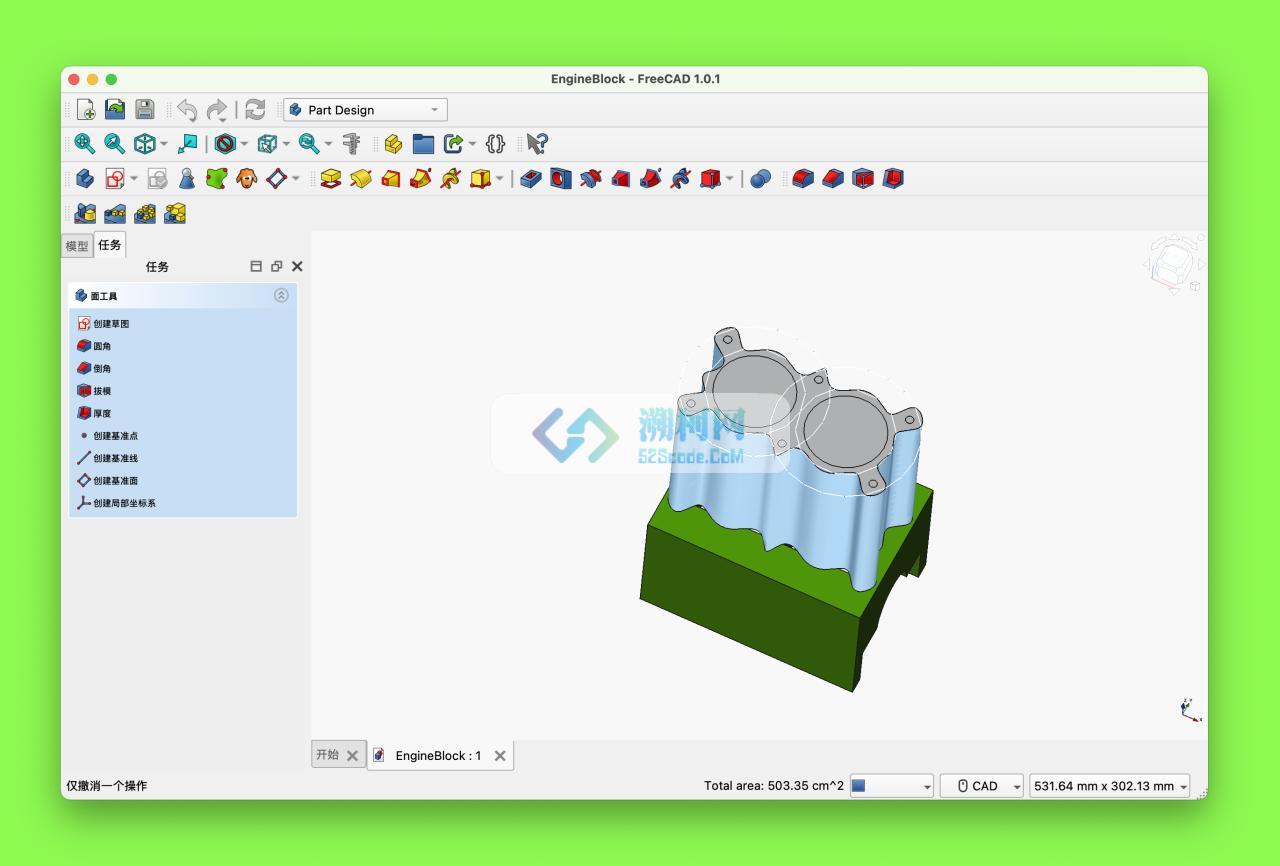Click the Refresh recompute icon

coord(255,110)
